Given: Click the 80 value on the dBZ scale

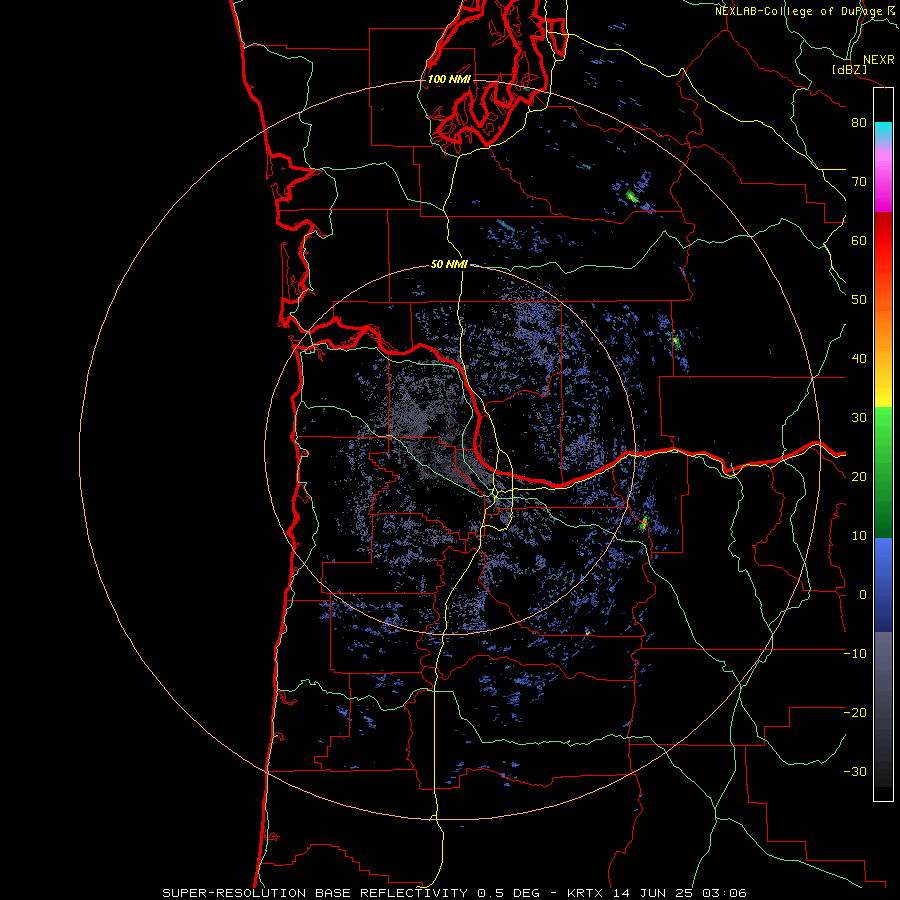Looking at the screenshot, I should 859,123.
